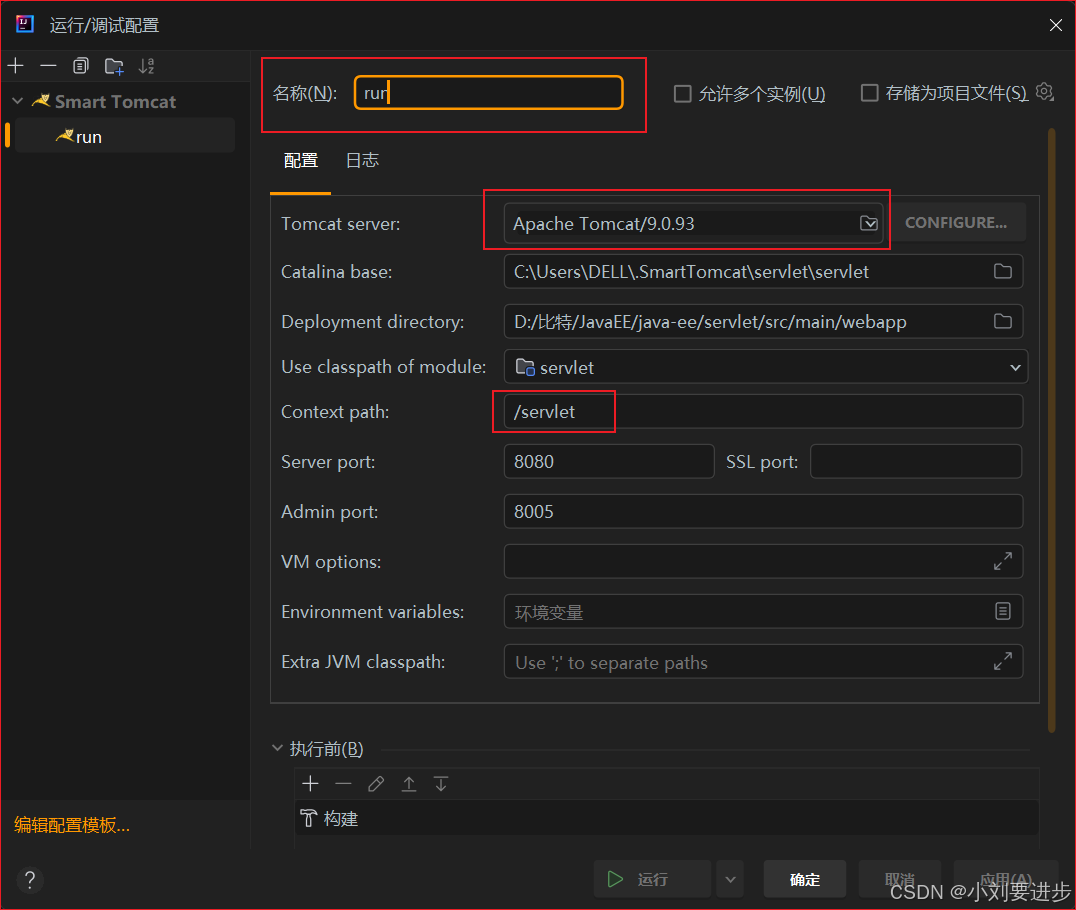Select the run configuration item
This screenshot has width=1076, height=910.
tap(125, 137)
